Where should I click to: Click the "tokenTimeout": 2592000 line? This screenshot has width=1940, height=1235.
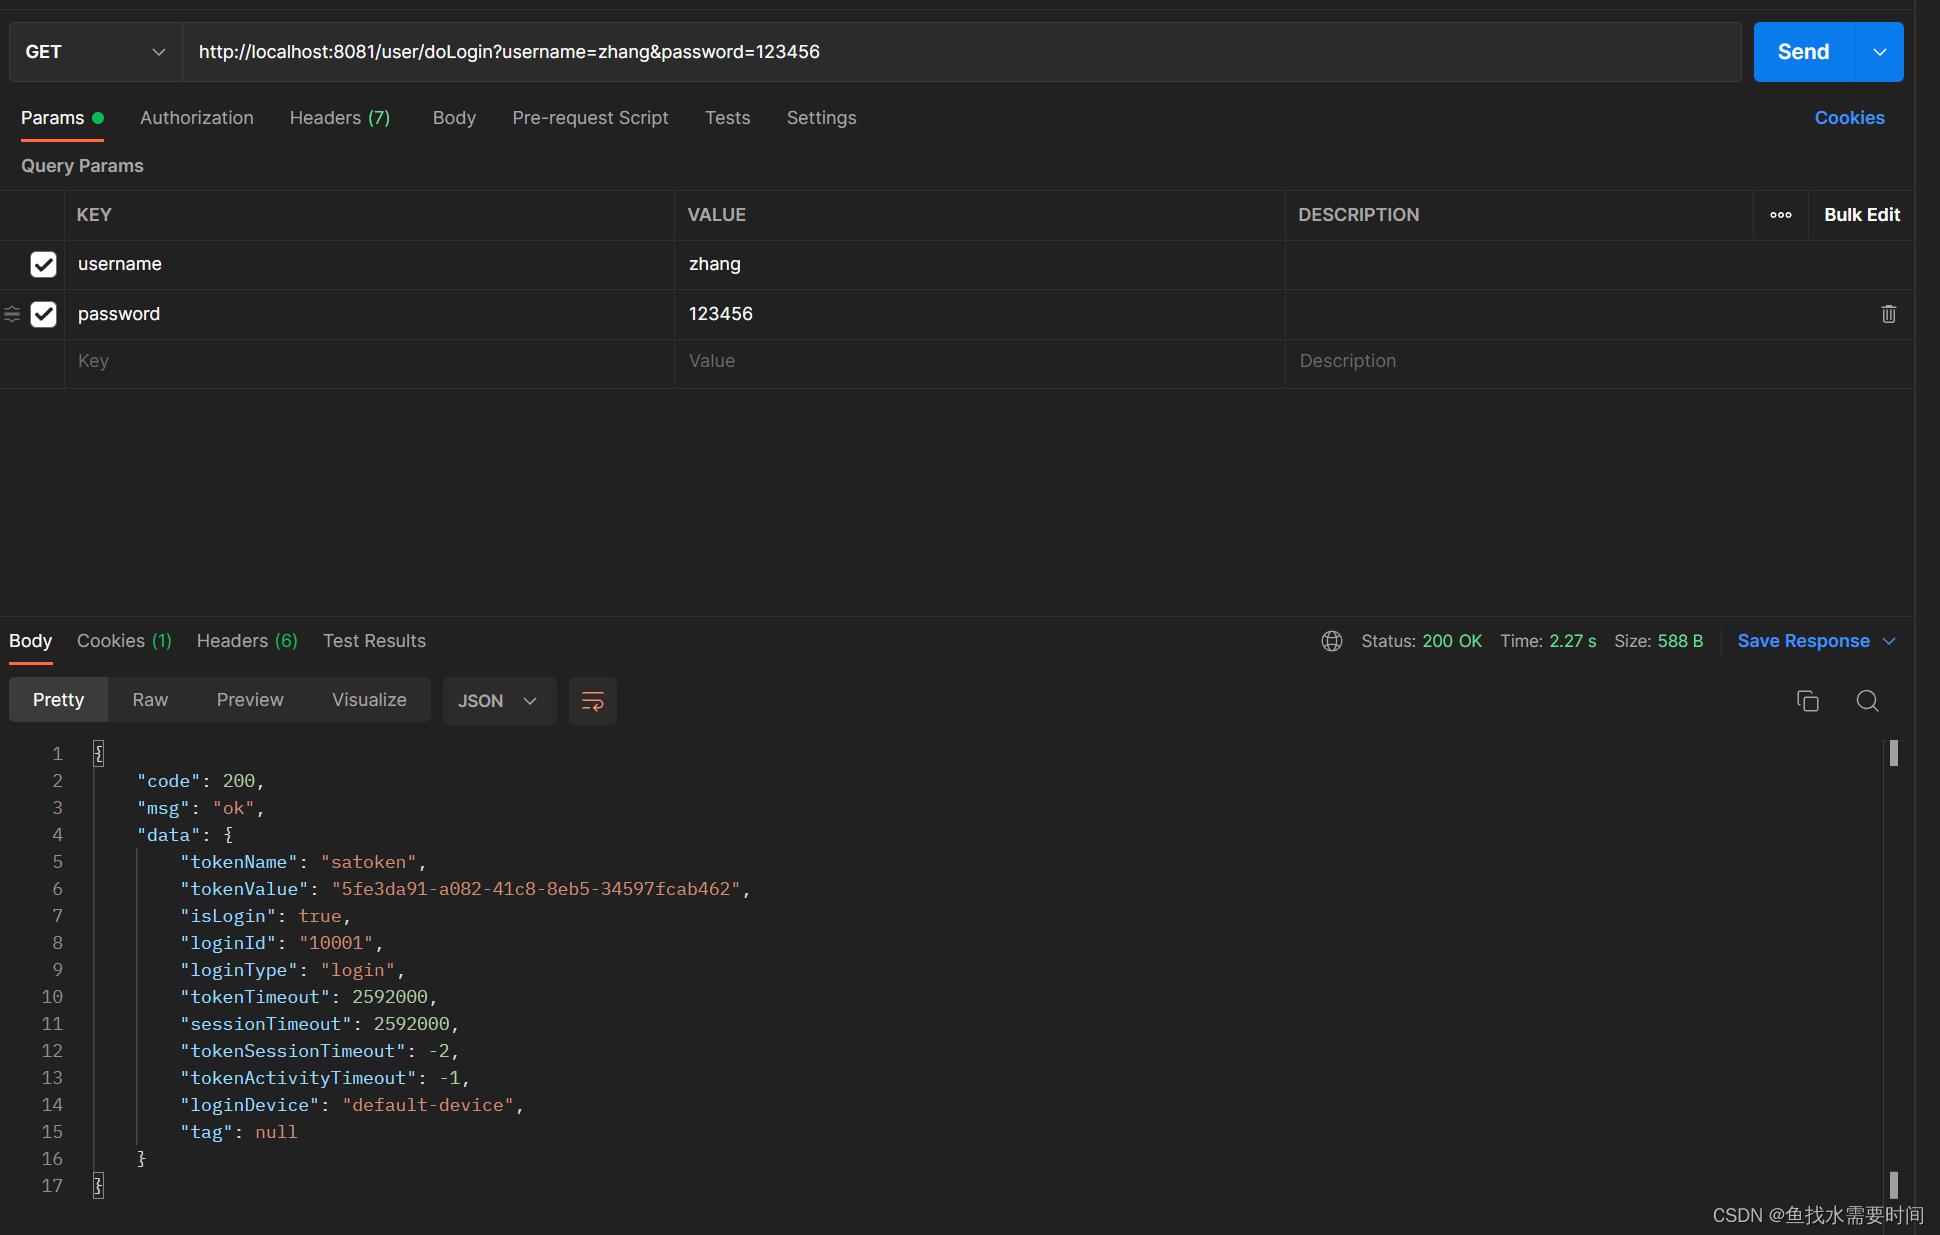(308, 997)
